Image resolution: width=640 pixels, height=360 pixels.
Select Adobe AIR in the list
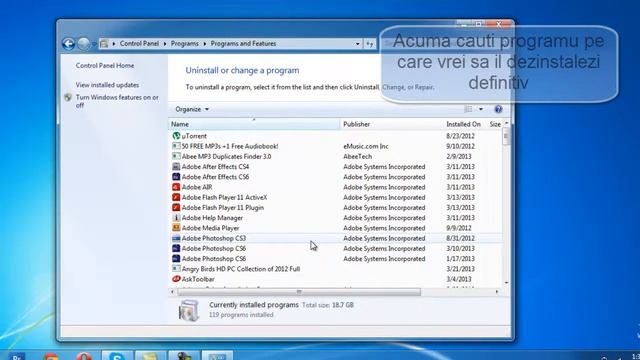pos(197,187)
